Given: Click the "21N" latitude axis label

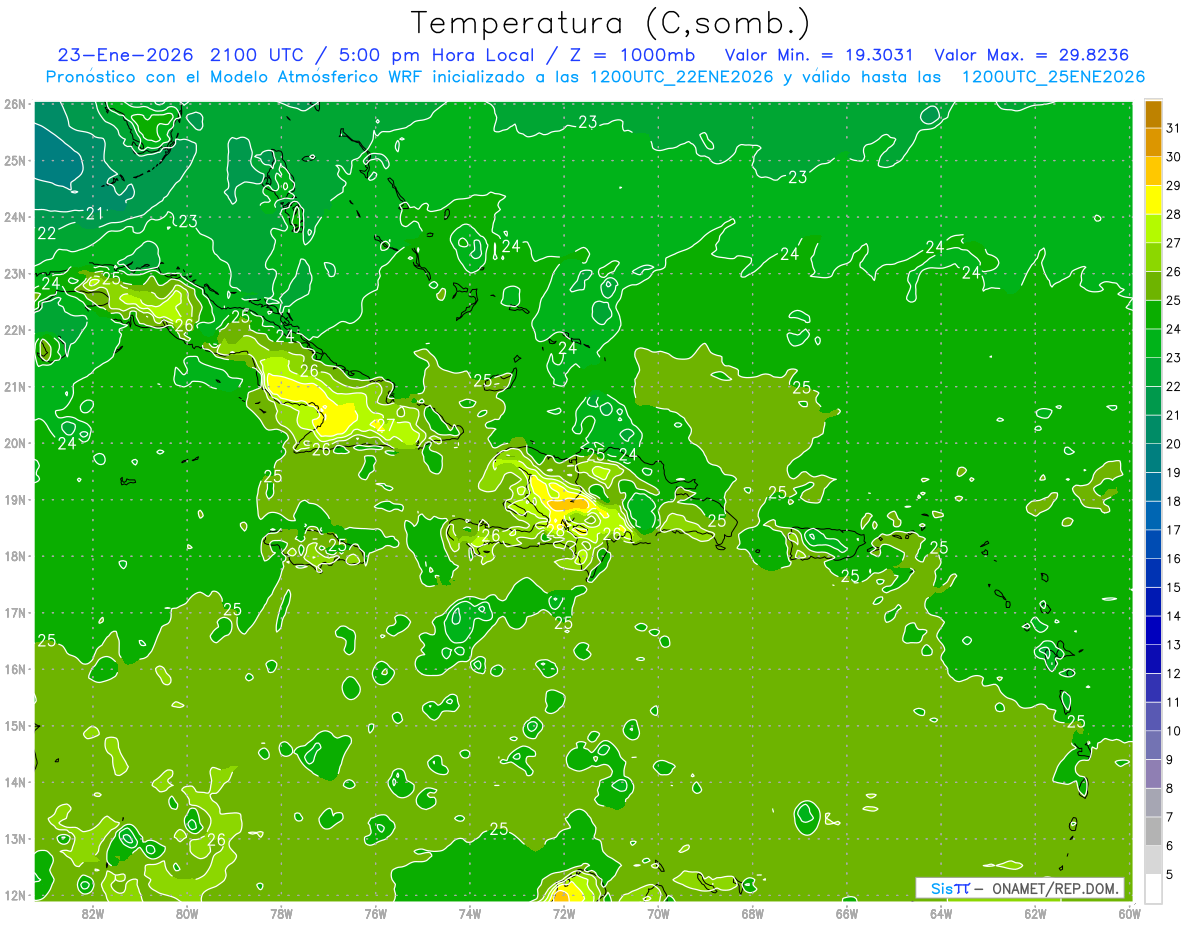Looking at the screenshot, I should tap(14, 386).
